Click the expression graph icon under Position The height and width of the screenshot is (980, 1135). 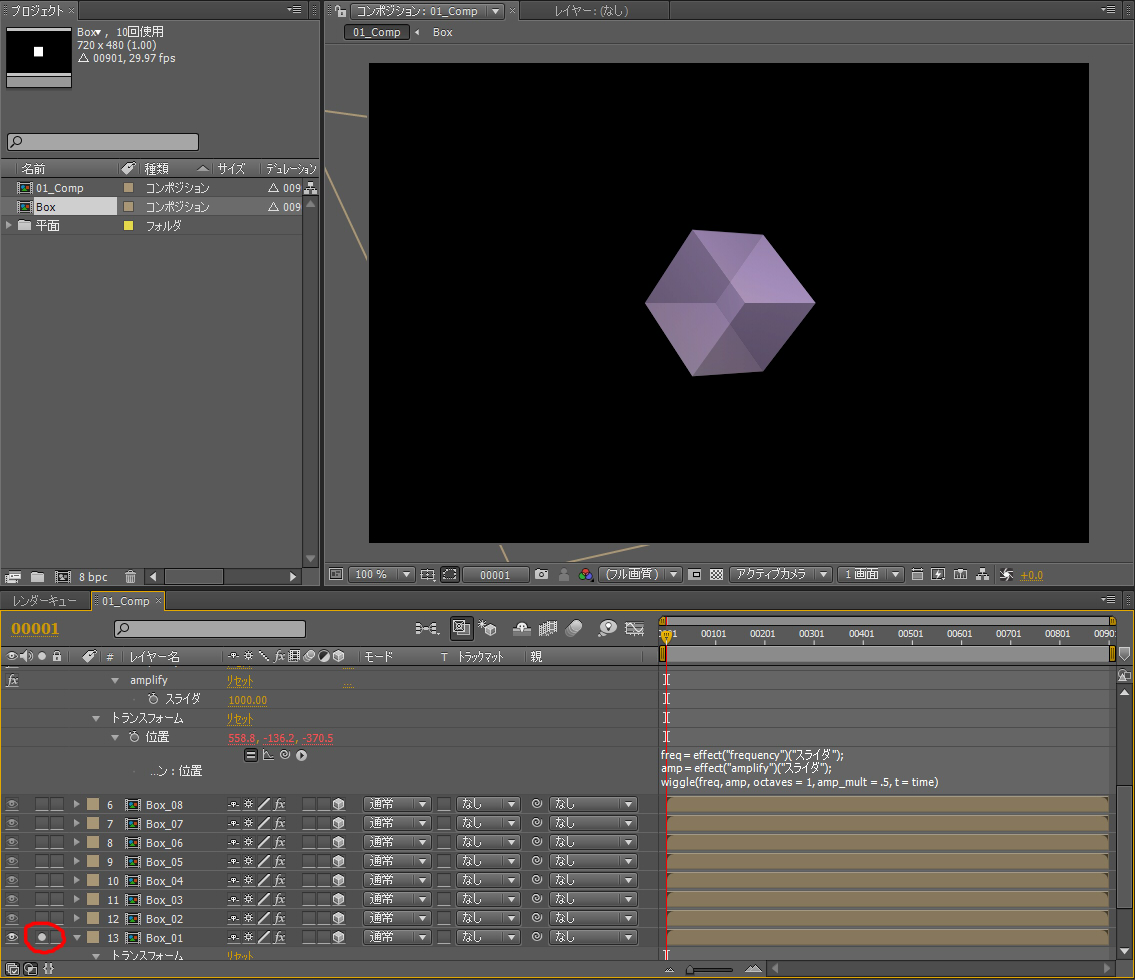(268, 755)
